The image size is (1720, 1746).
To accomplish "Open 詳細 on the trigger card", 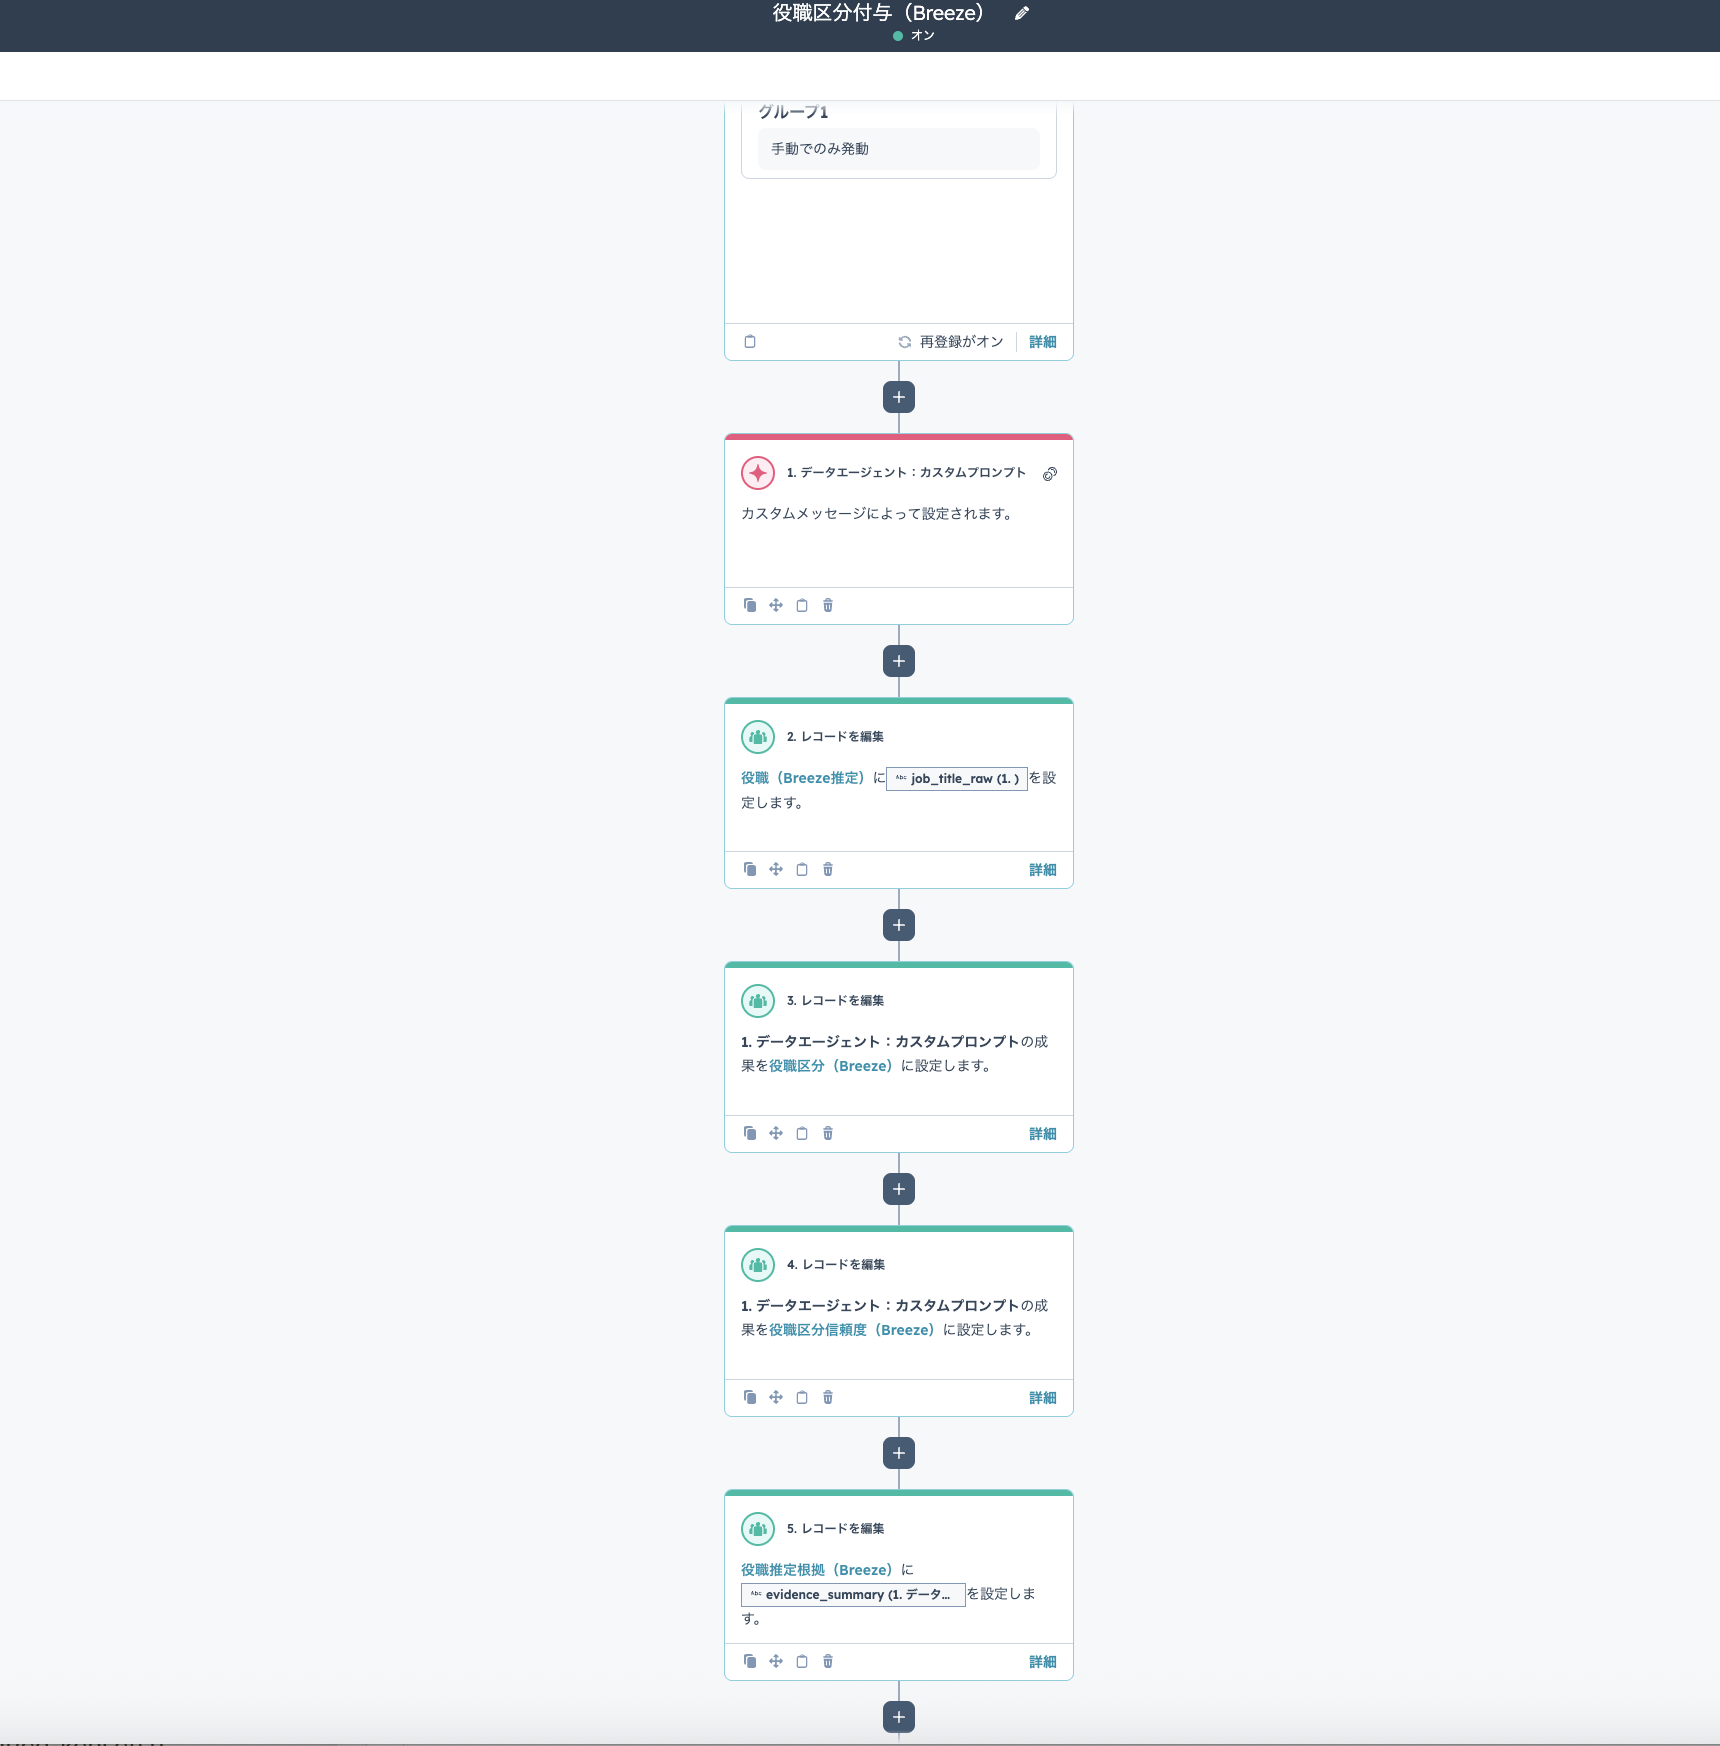I will point(1042,342).
